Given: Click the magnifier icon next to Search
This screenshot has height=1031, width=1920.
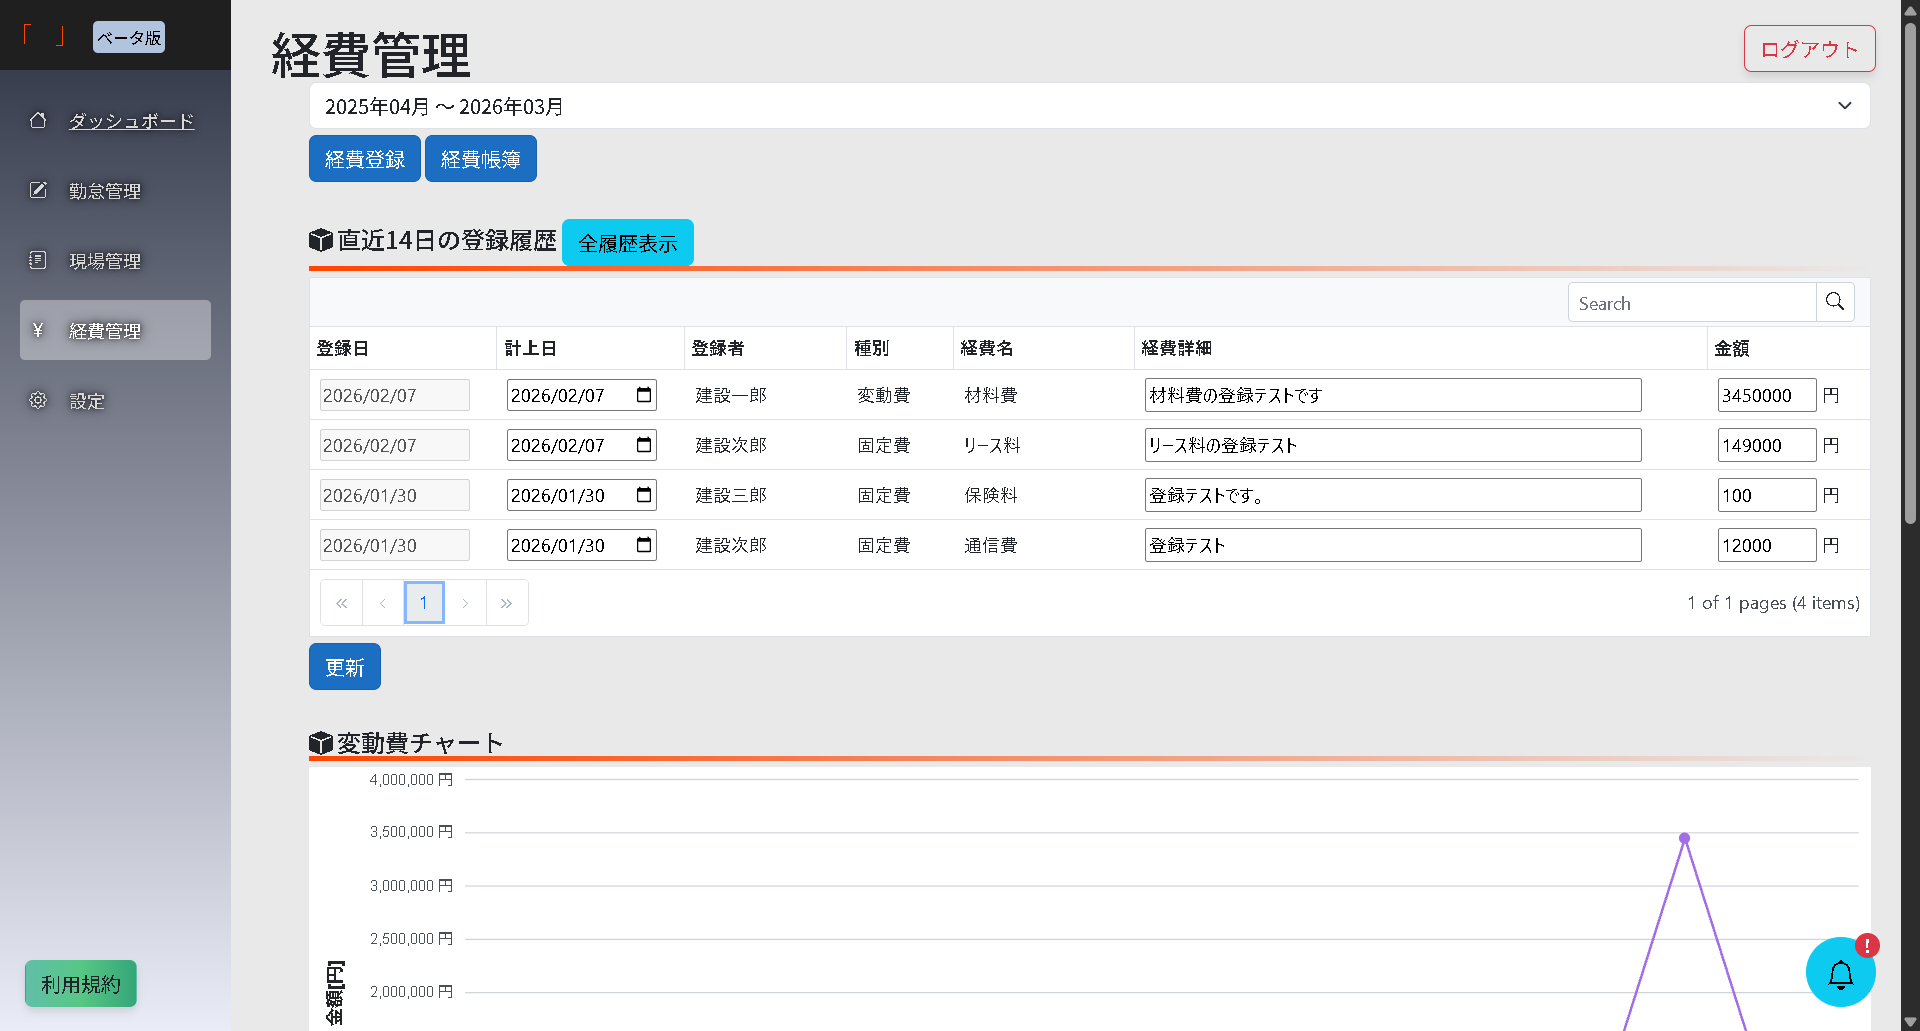Looking at the screenshot, I should (1835, 301).
